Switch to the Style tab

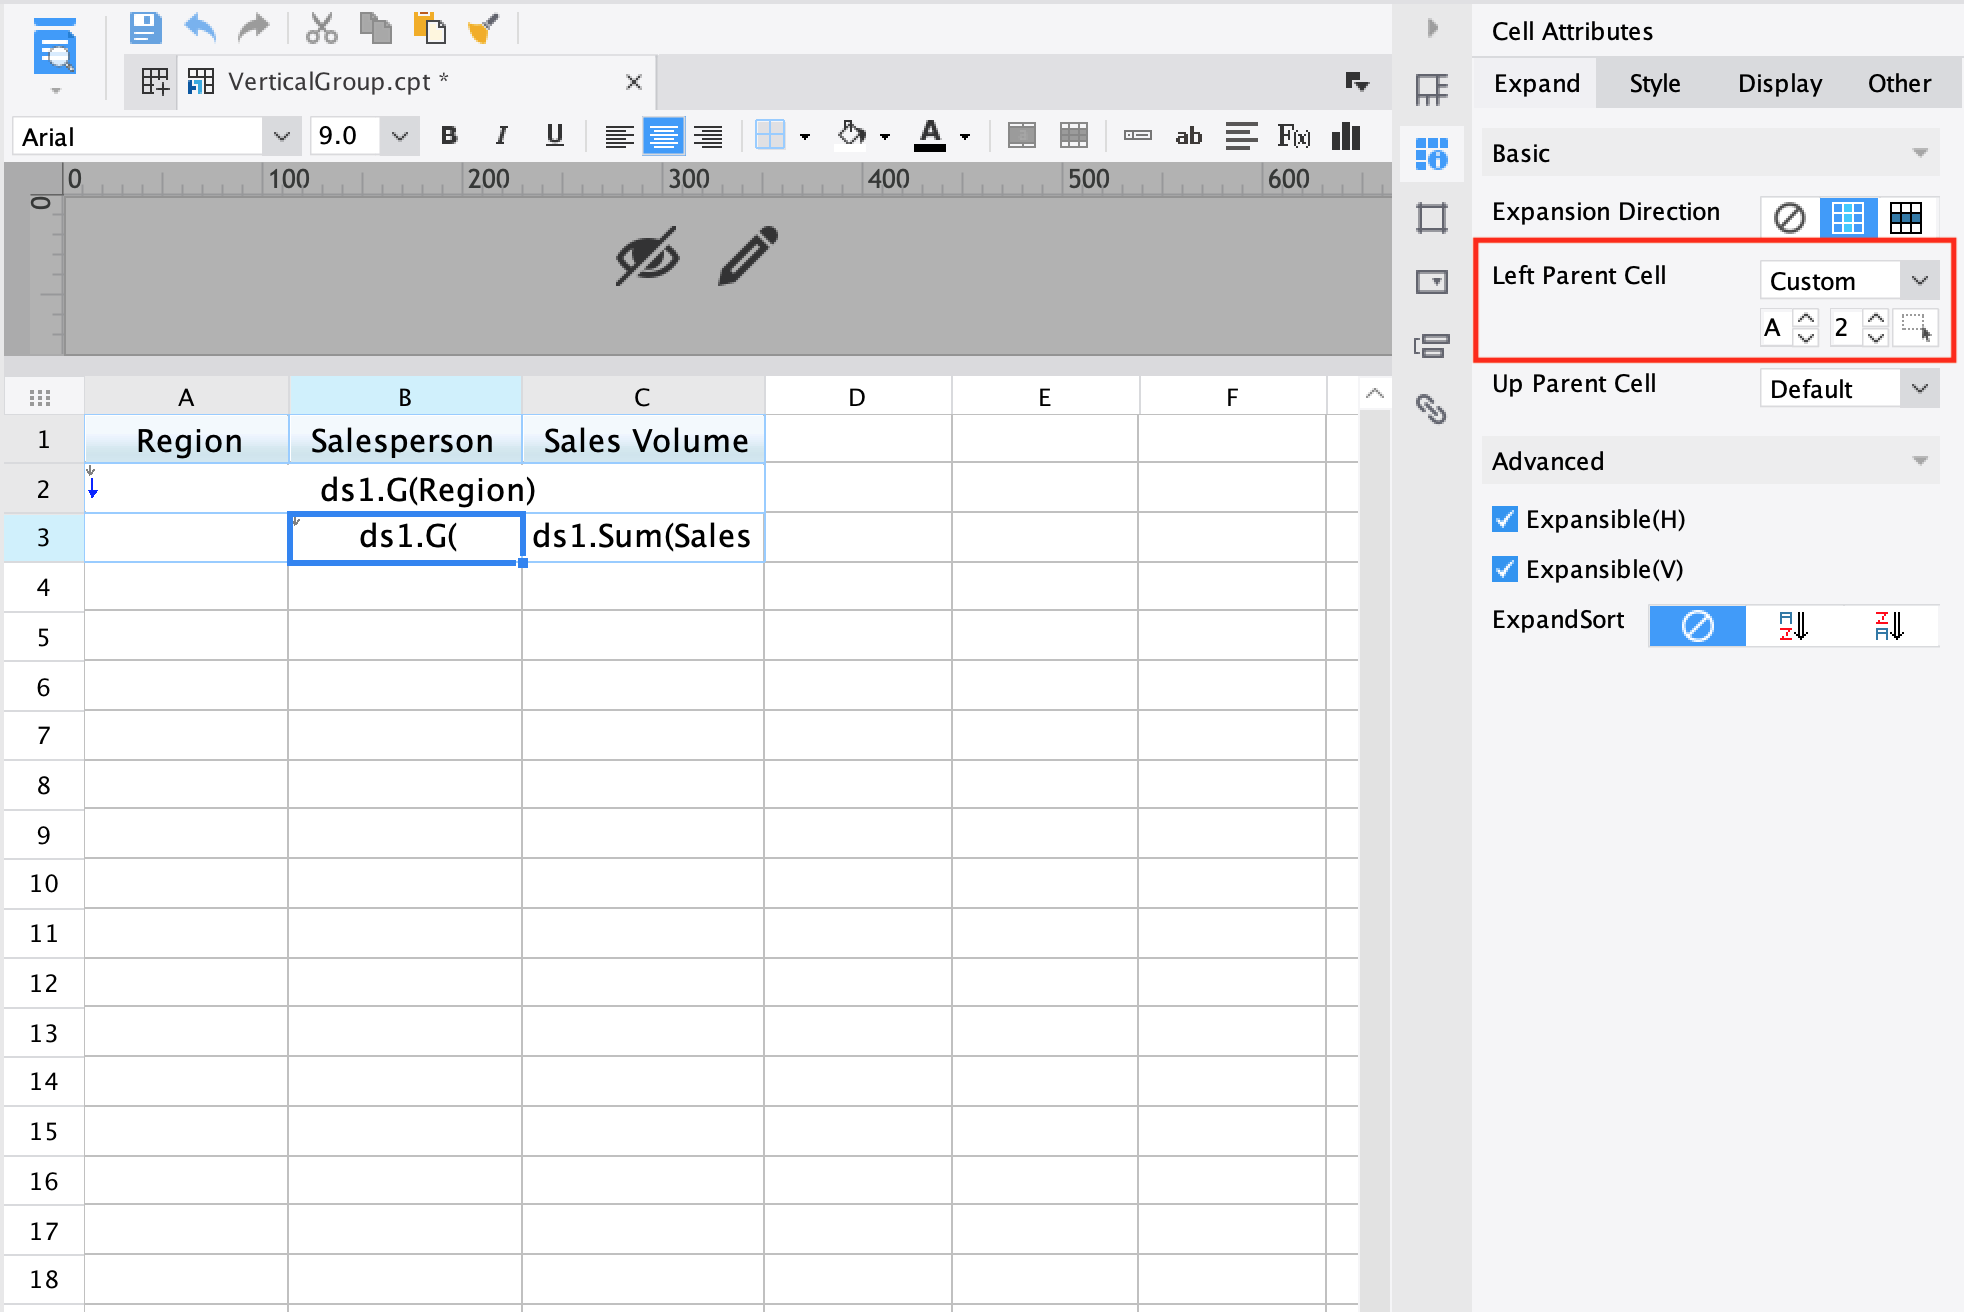[x=1653, y=83]
